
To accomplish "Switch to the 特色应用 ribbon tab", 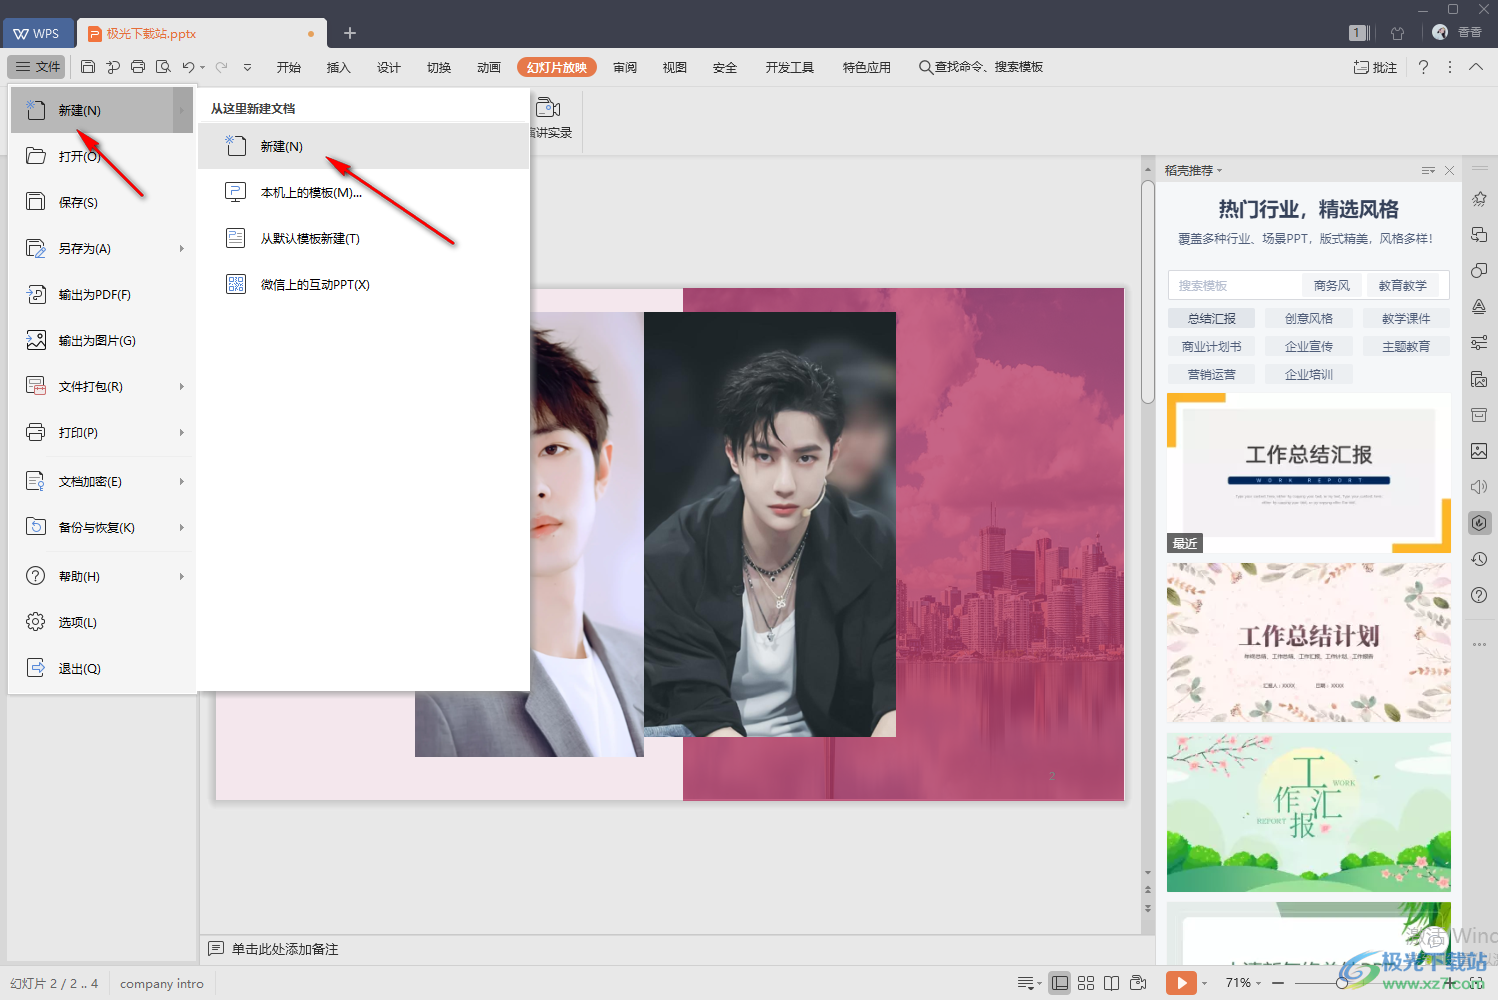I will pyautogui.click(x=867, y=67).
